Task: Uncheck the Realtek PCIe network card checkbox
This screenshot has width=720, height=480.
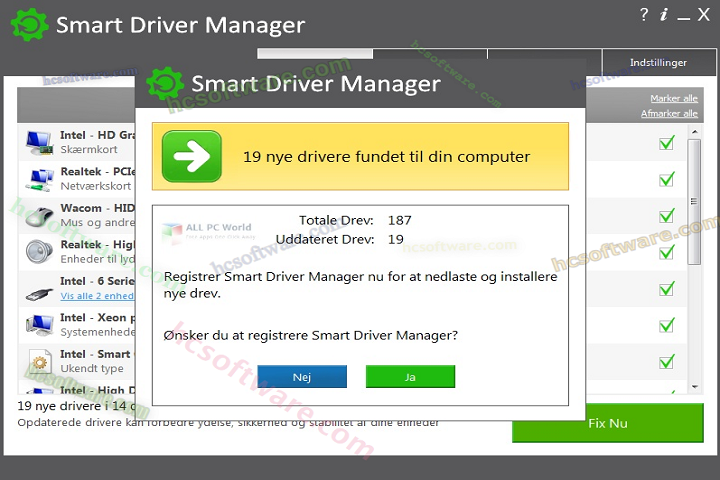Action: coord(667,179)
